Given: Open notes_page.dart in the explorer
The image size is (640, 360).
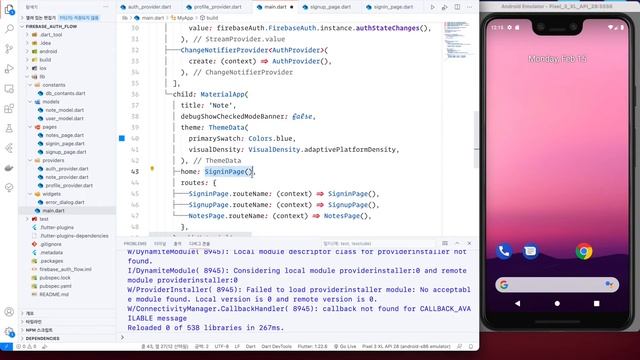Looking at the screenshot, I should (64, 135).
